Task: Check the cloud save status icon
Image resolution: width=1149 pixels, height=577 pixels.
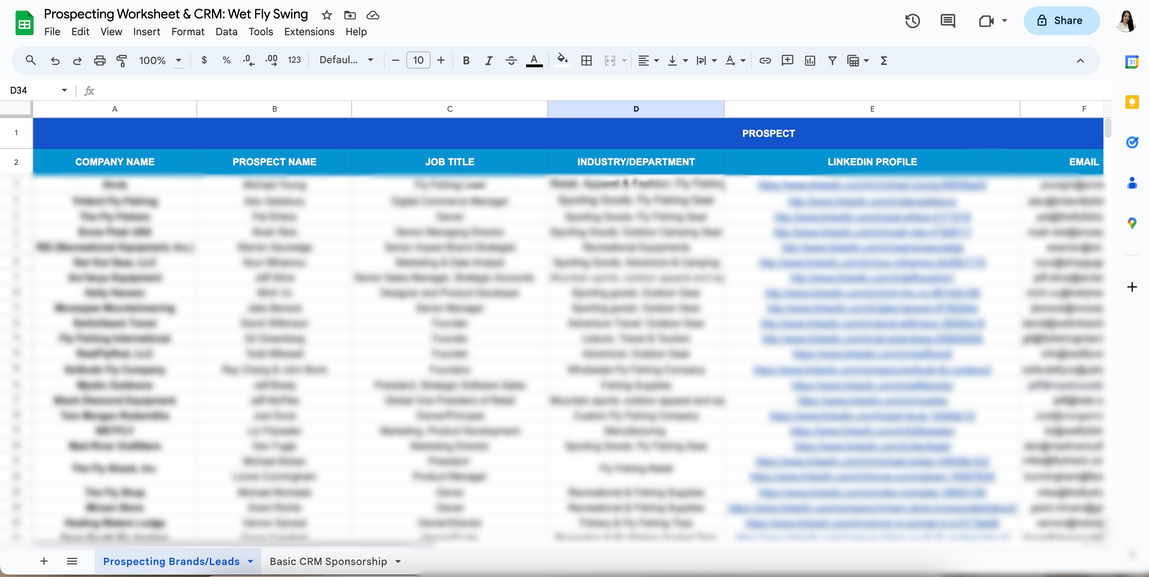Action: [372, 15]
